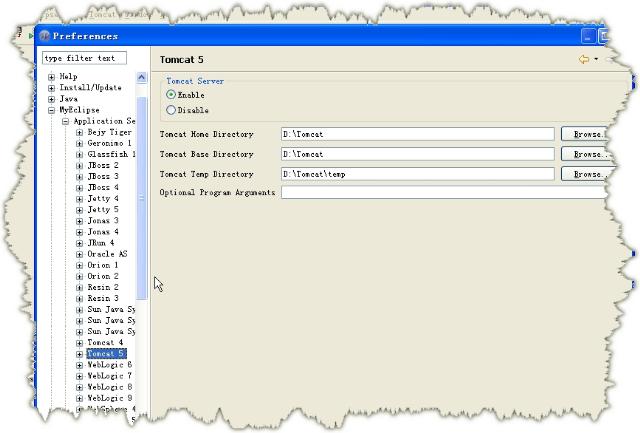Expand the Geronimo 1 node
Screen dimensions: 640x433
(x=80, y=143)
